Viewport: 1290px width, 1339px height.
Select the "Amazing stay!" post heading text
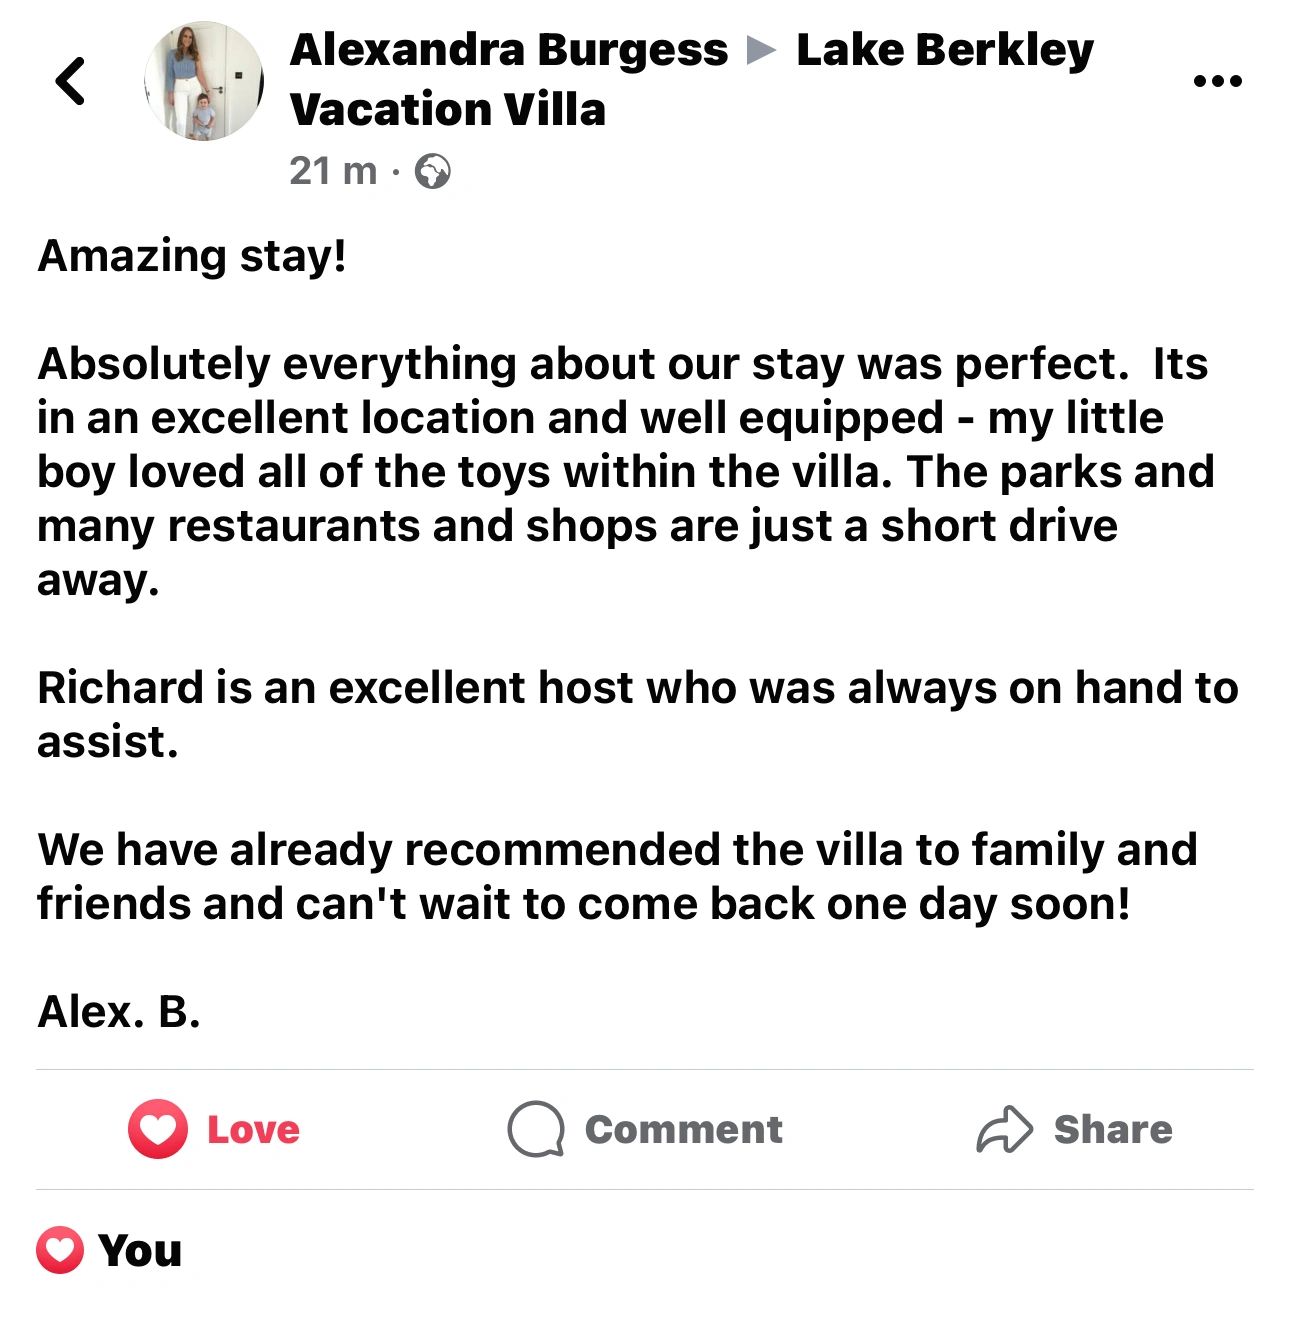coord(192,256)
